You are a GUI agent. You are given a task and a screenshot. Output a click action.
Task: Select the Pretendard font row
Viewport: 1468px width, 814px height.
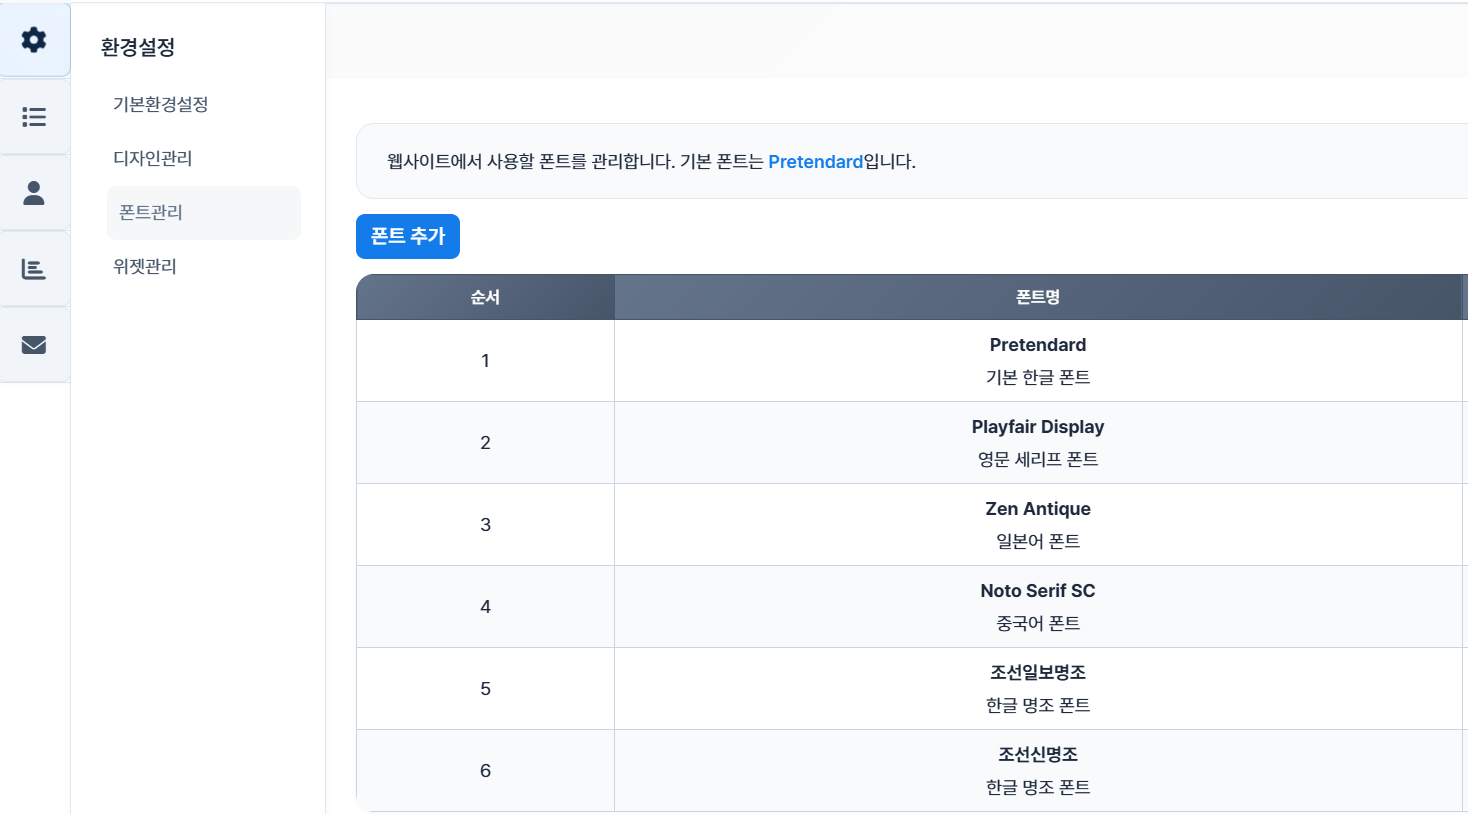[912, 361]
